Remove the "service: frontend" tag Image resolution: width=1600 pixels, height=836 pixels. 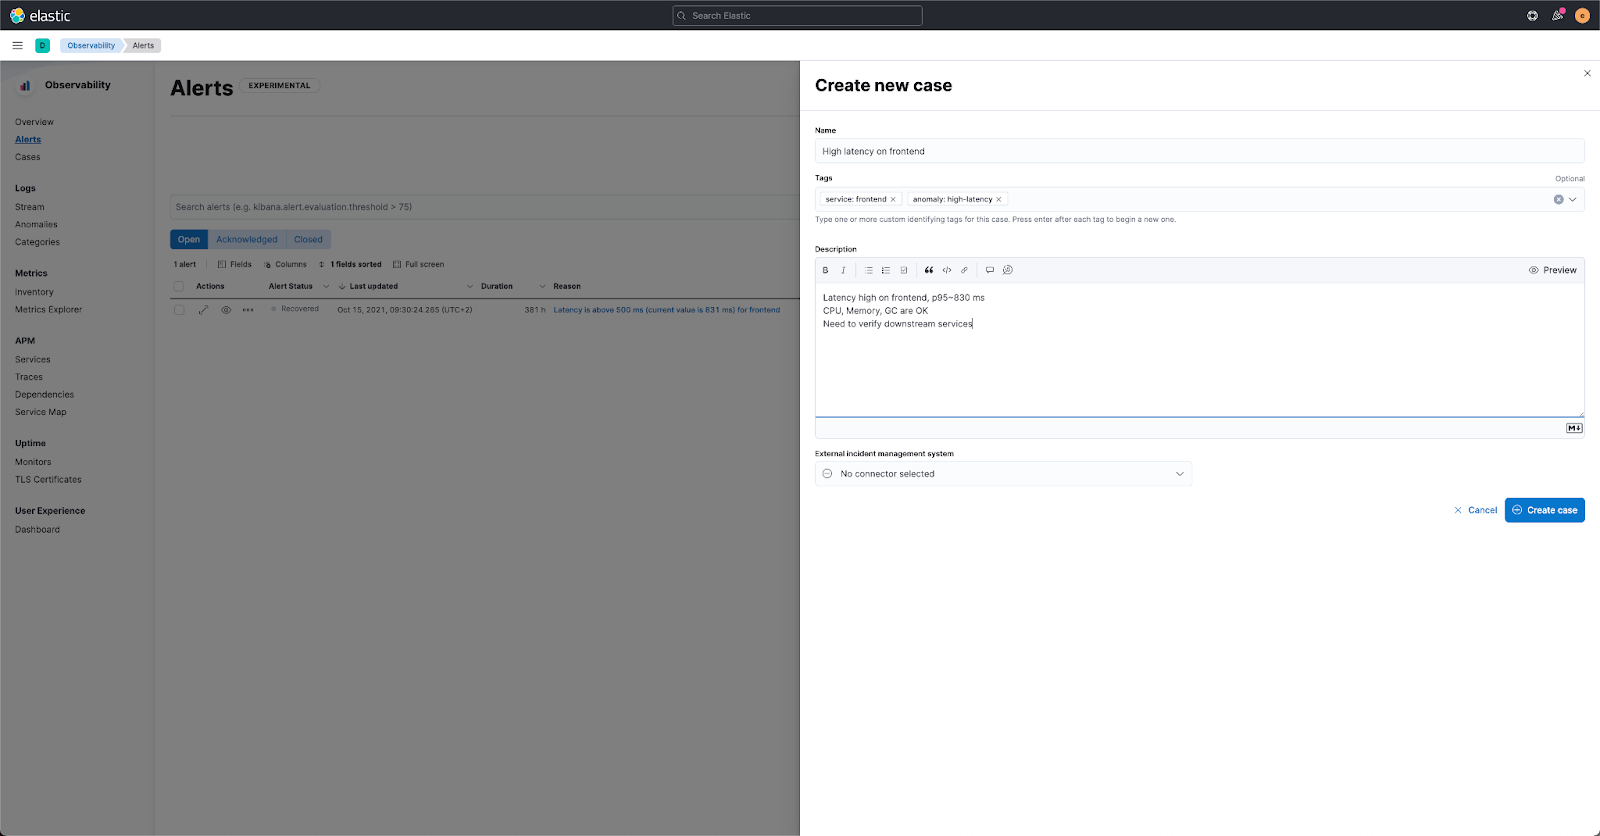893,199
